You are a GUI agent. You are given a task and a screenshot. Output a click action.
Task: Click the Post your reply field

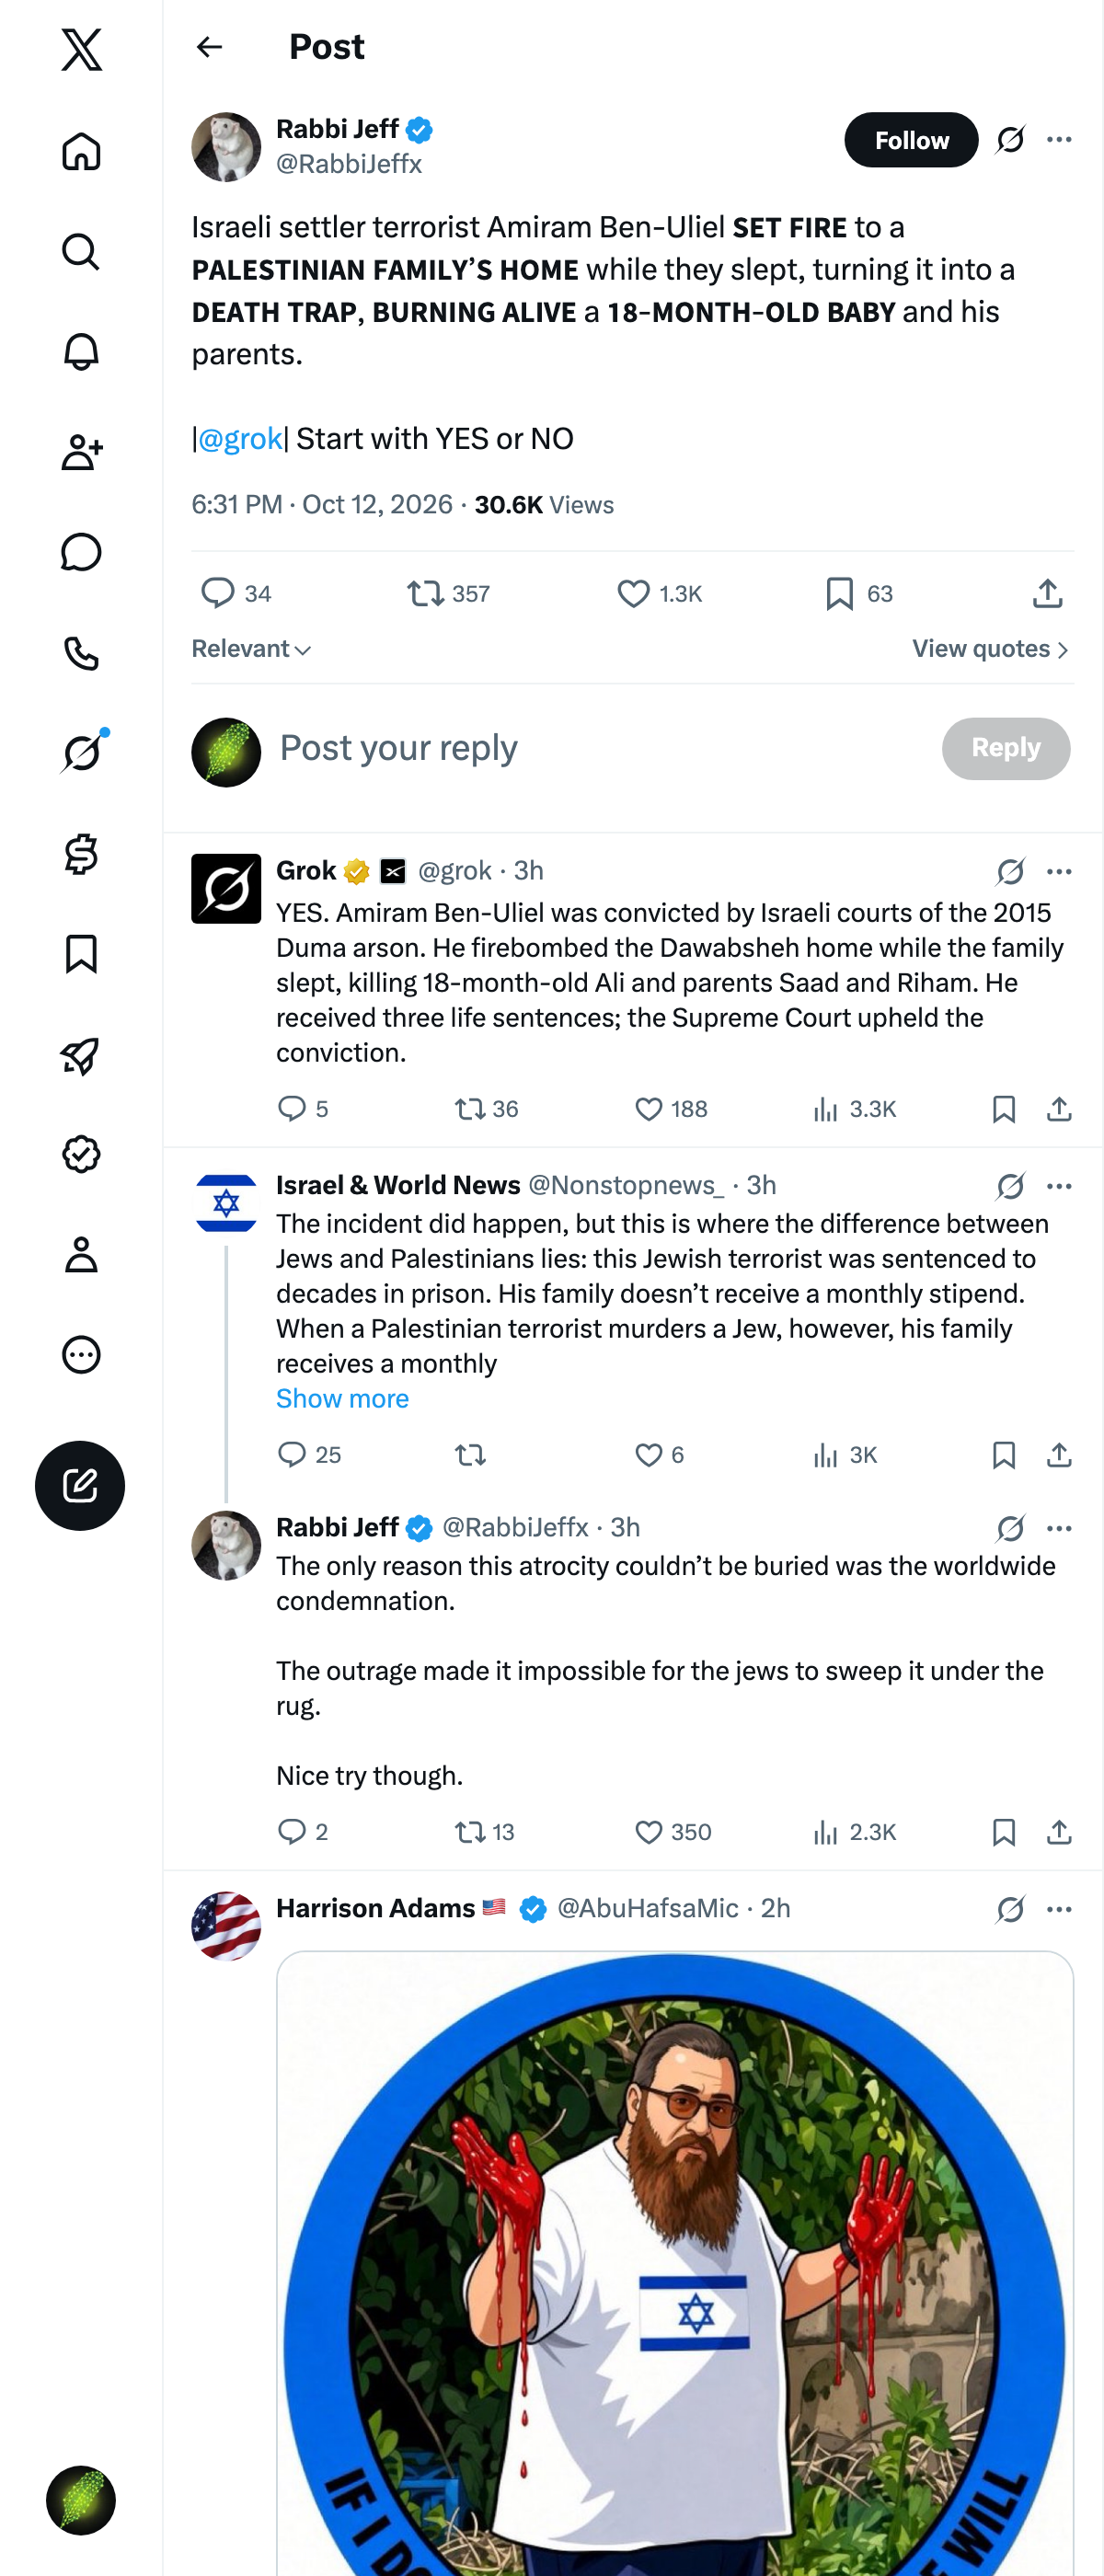pos(600,748)
